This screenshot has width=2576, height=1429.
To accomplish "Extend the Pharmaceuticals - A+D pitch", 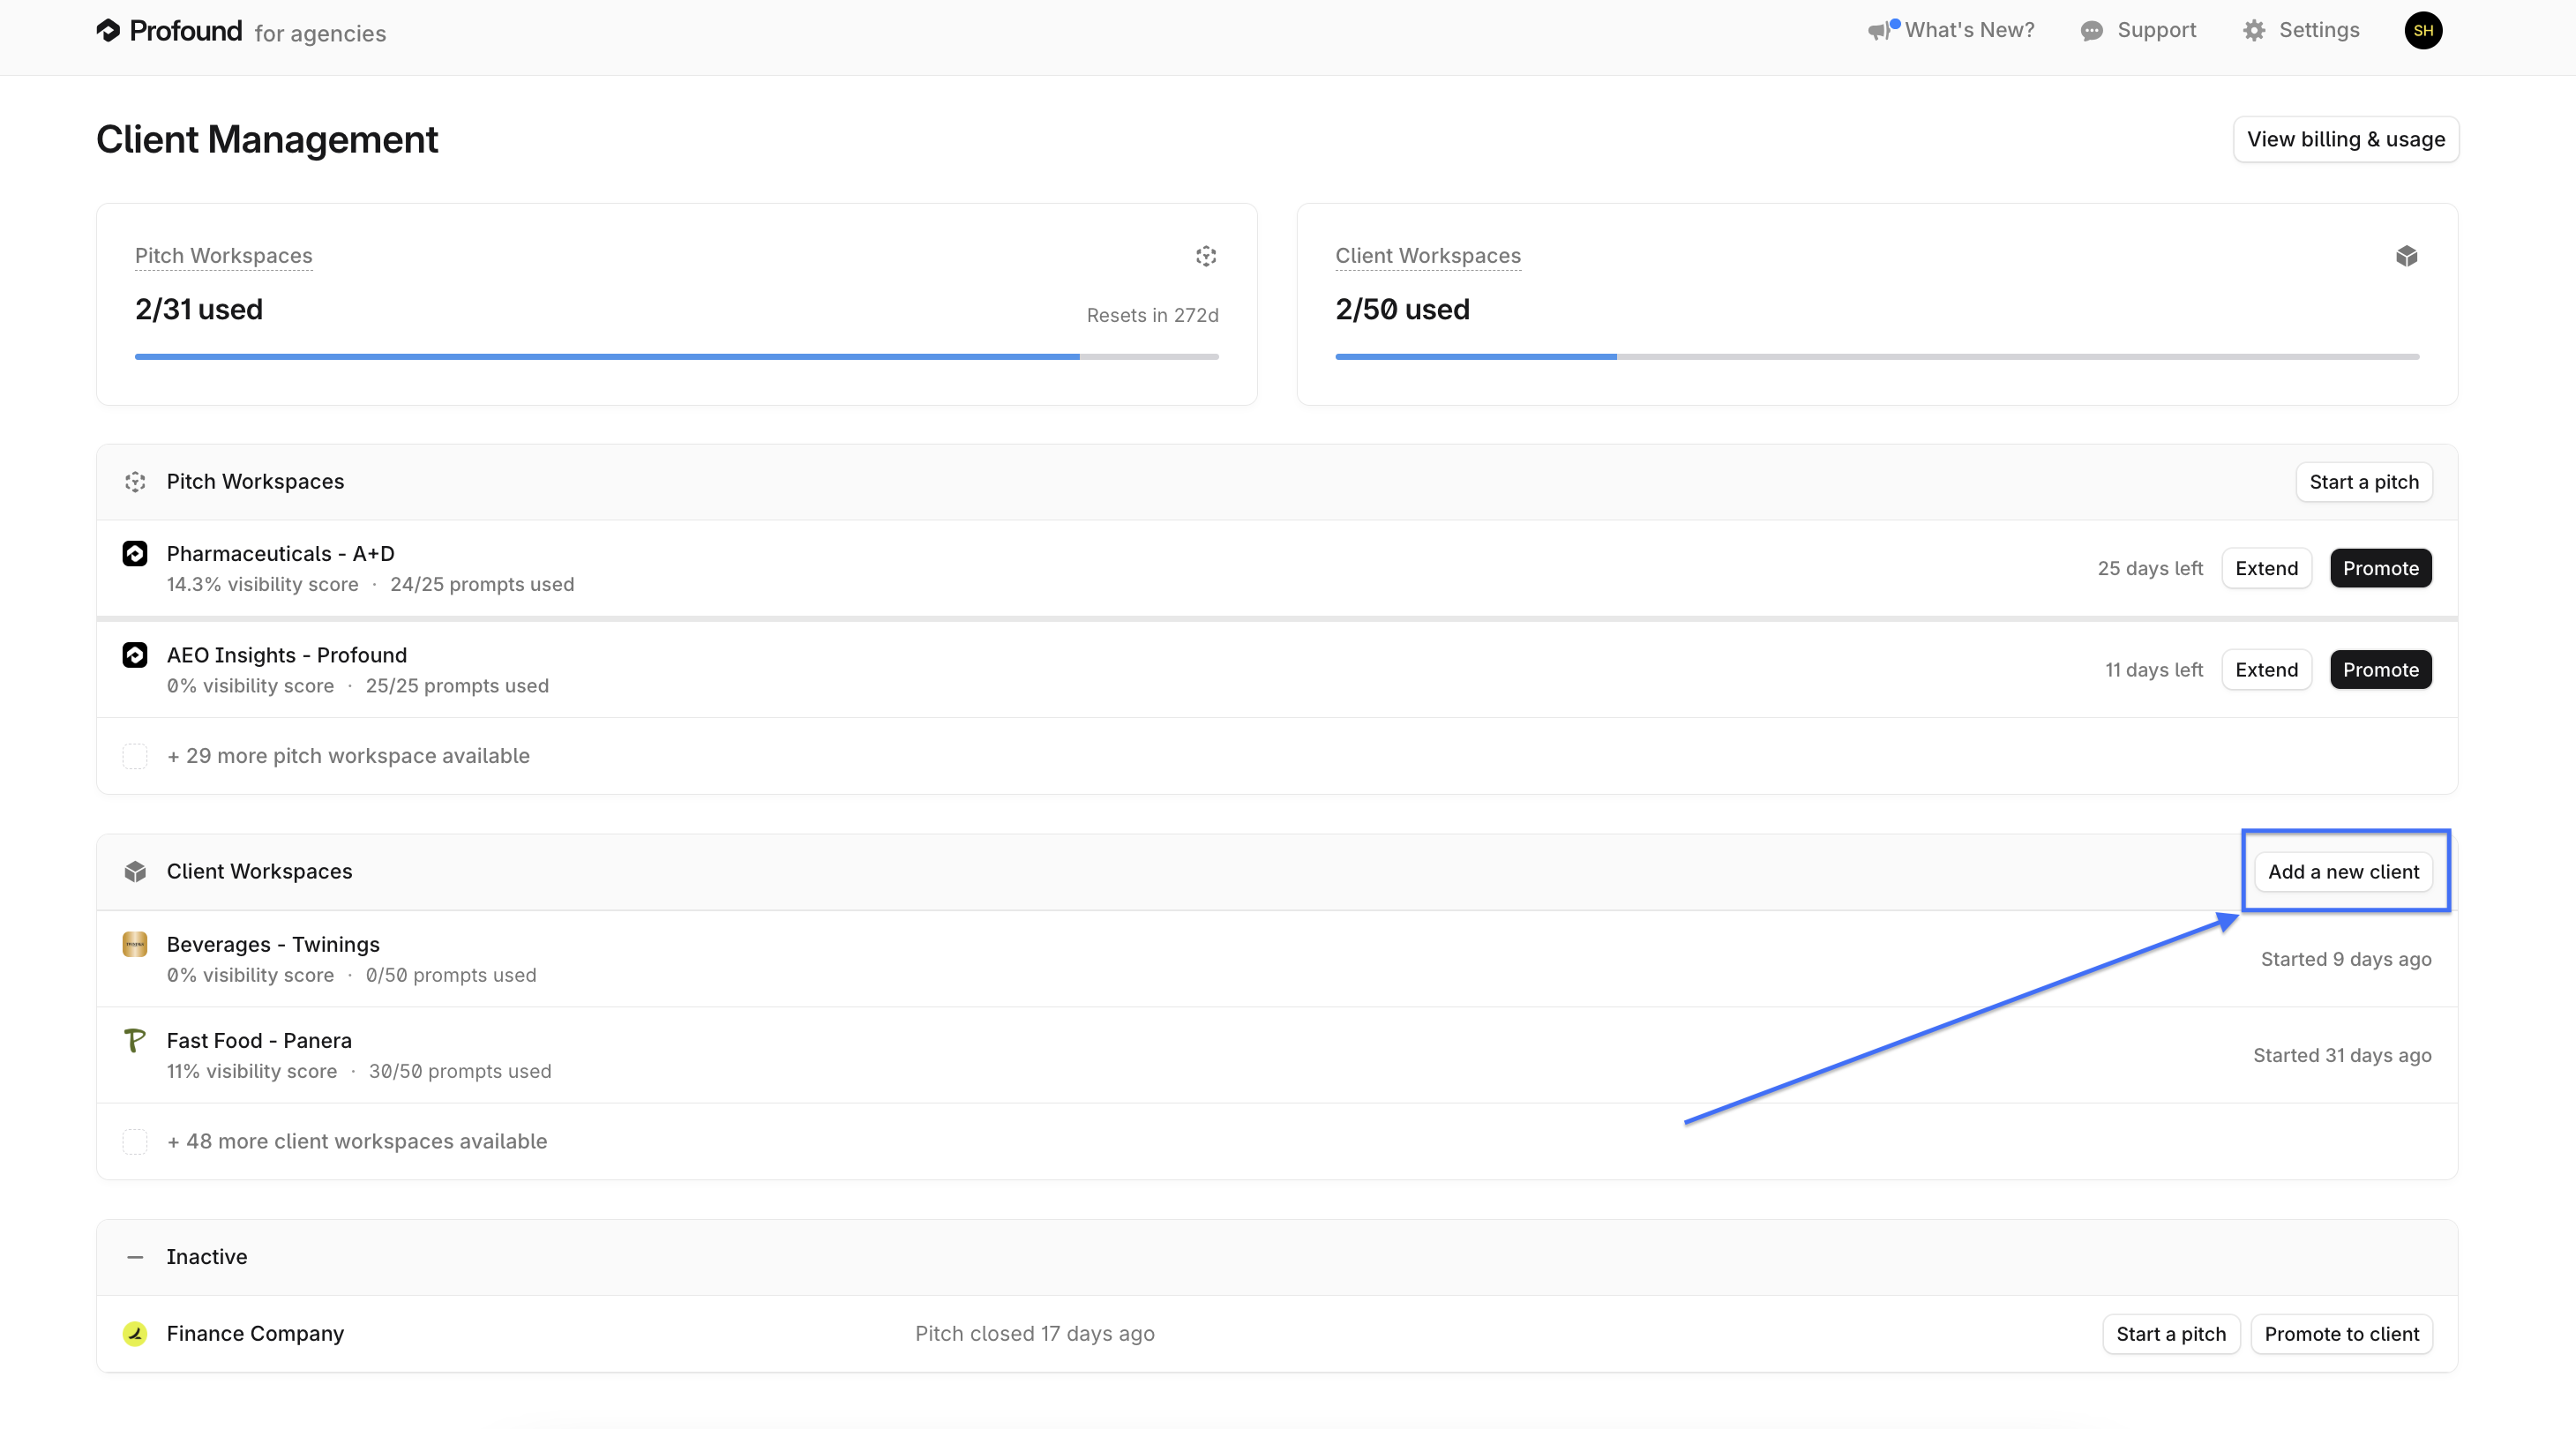I will tap(2267, 568).
